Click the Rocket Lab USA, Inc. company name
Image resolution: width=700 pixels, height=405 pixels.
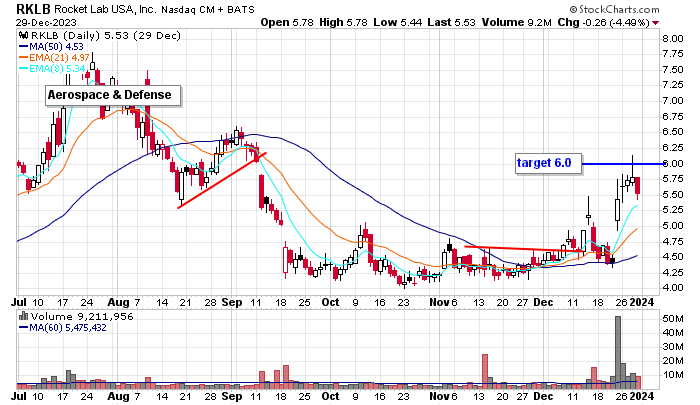coord(105,9)
